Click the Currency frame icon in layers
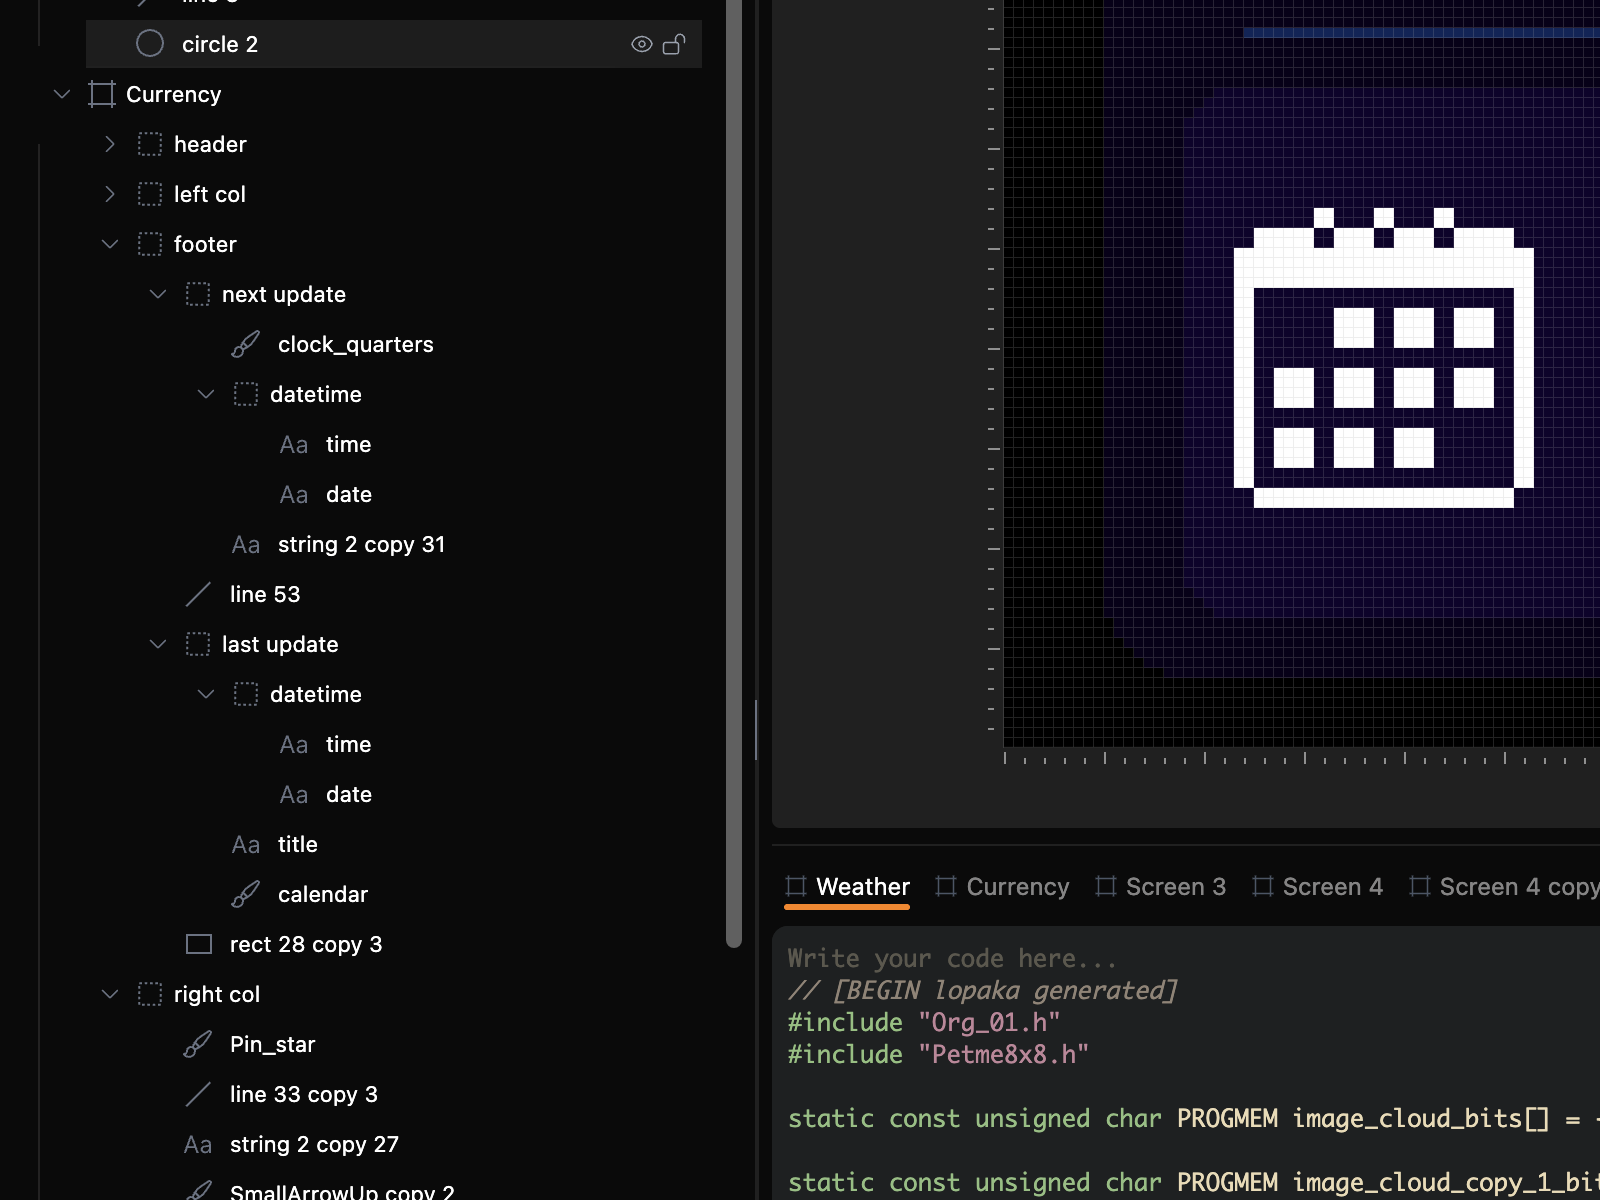1600x1200 pixels. (x=102, y=94)
